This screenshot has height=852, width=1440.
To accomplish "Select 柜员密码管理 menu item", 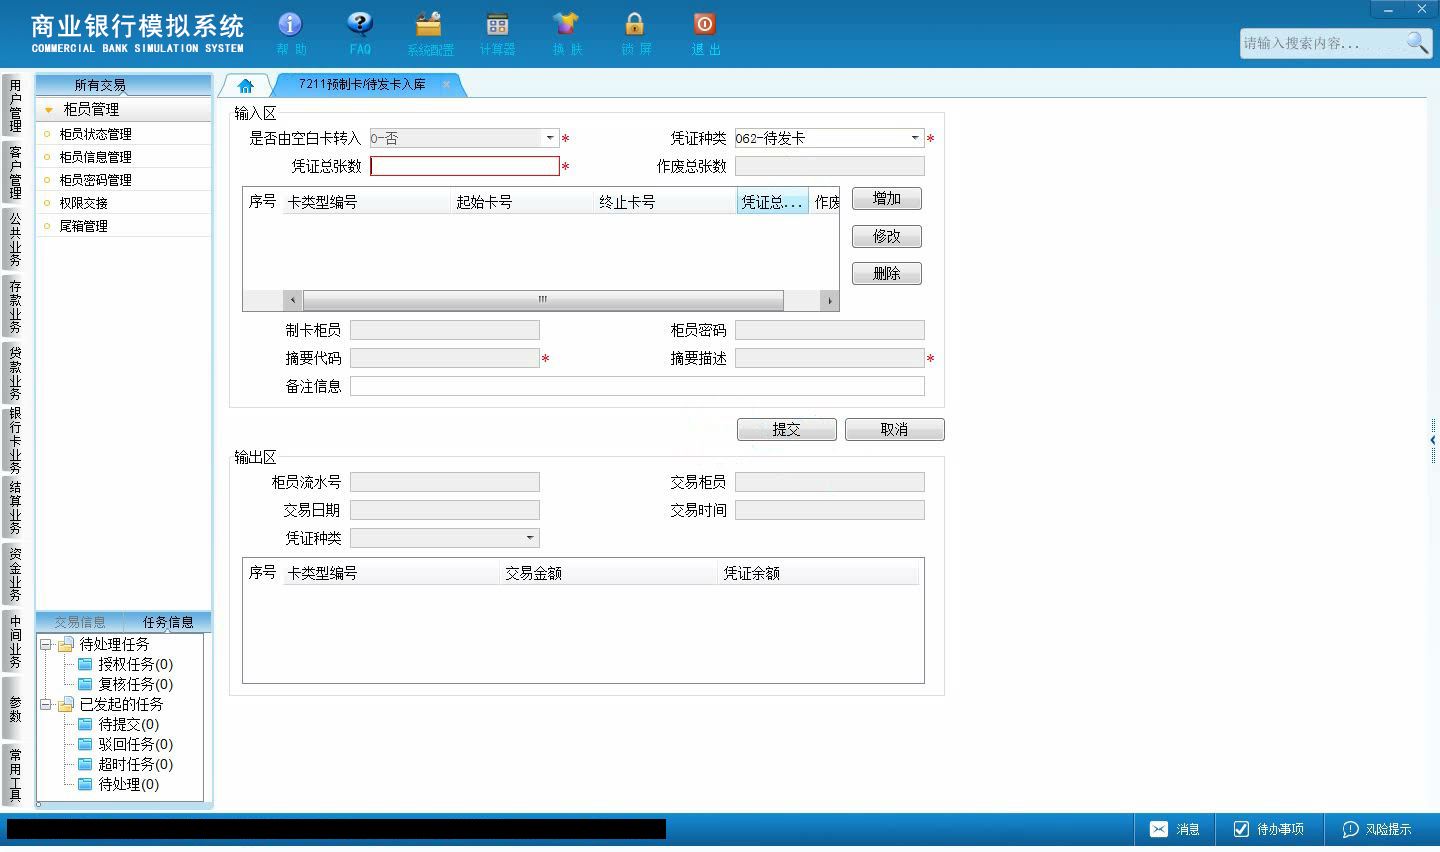I will pos(95,180).
